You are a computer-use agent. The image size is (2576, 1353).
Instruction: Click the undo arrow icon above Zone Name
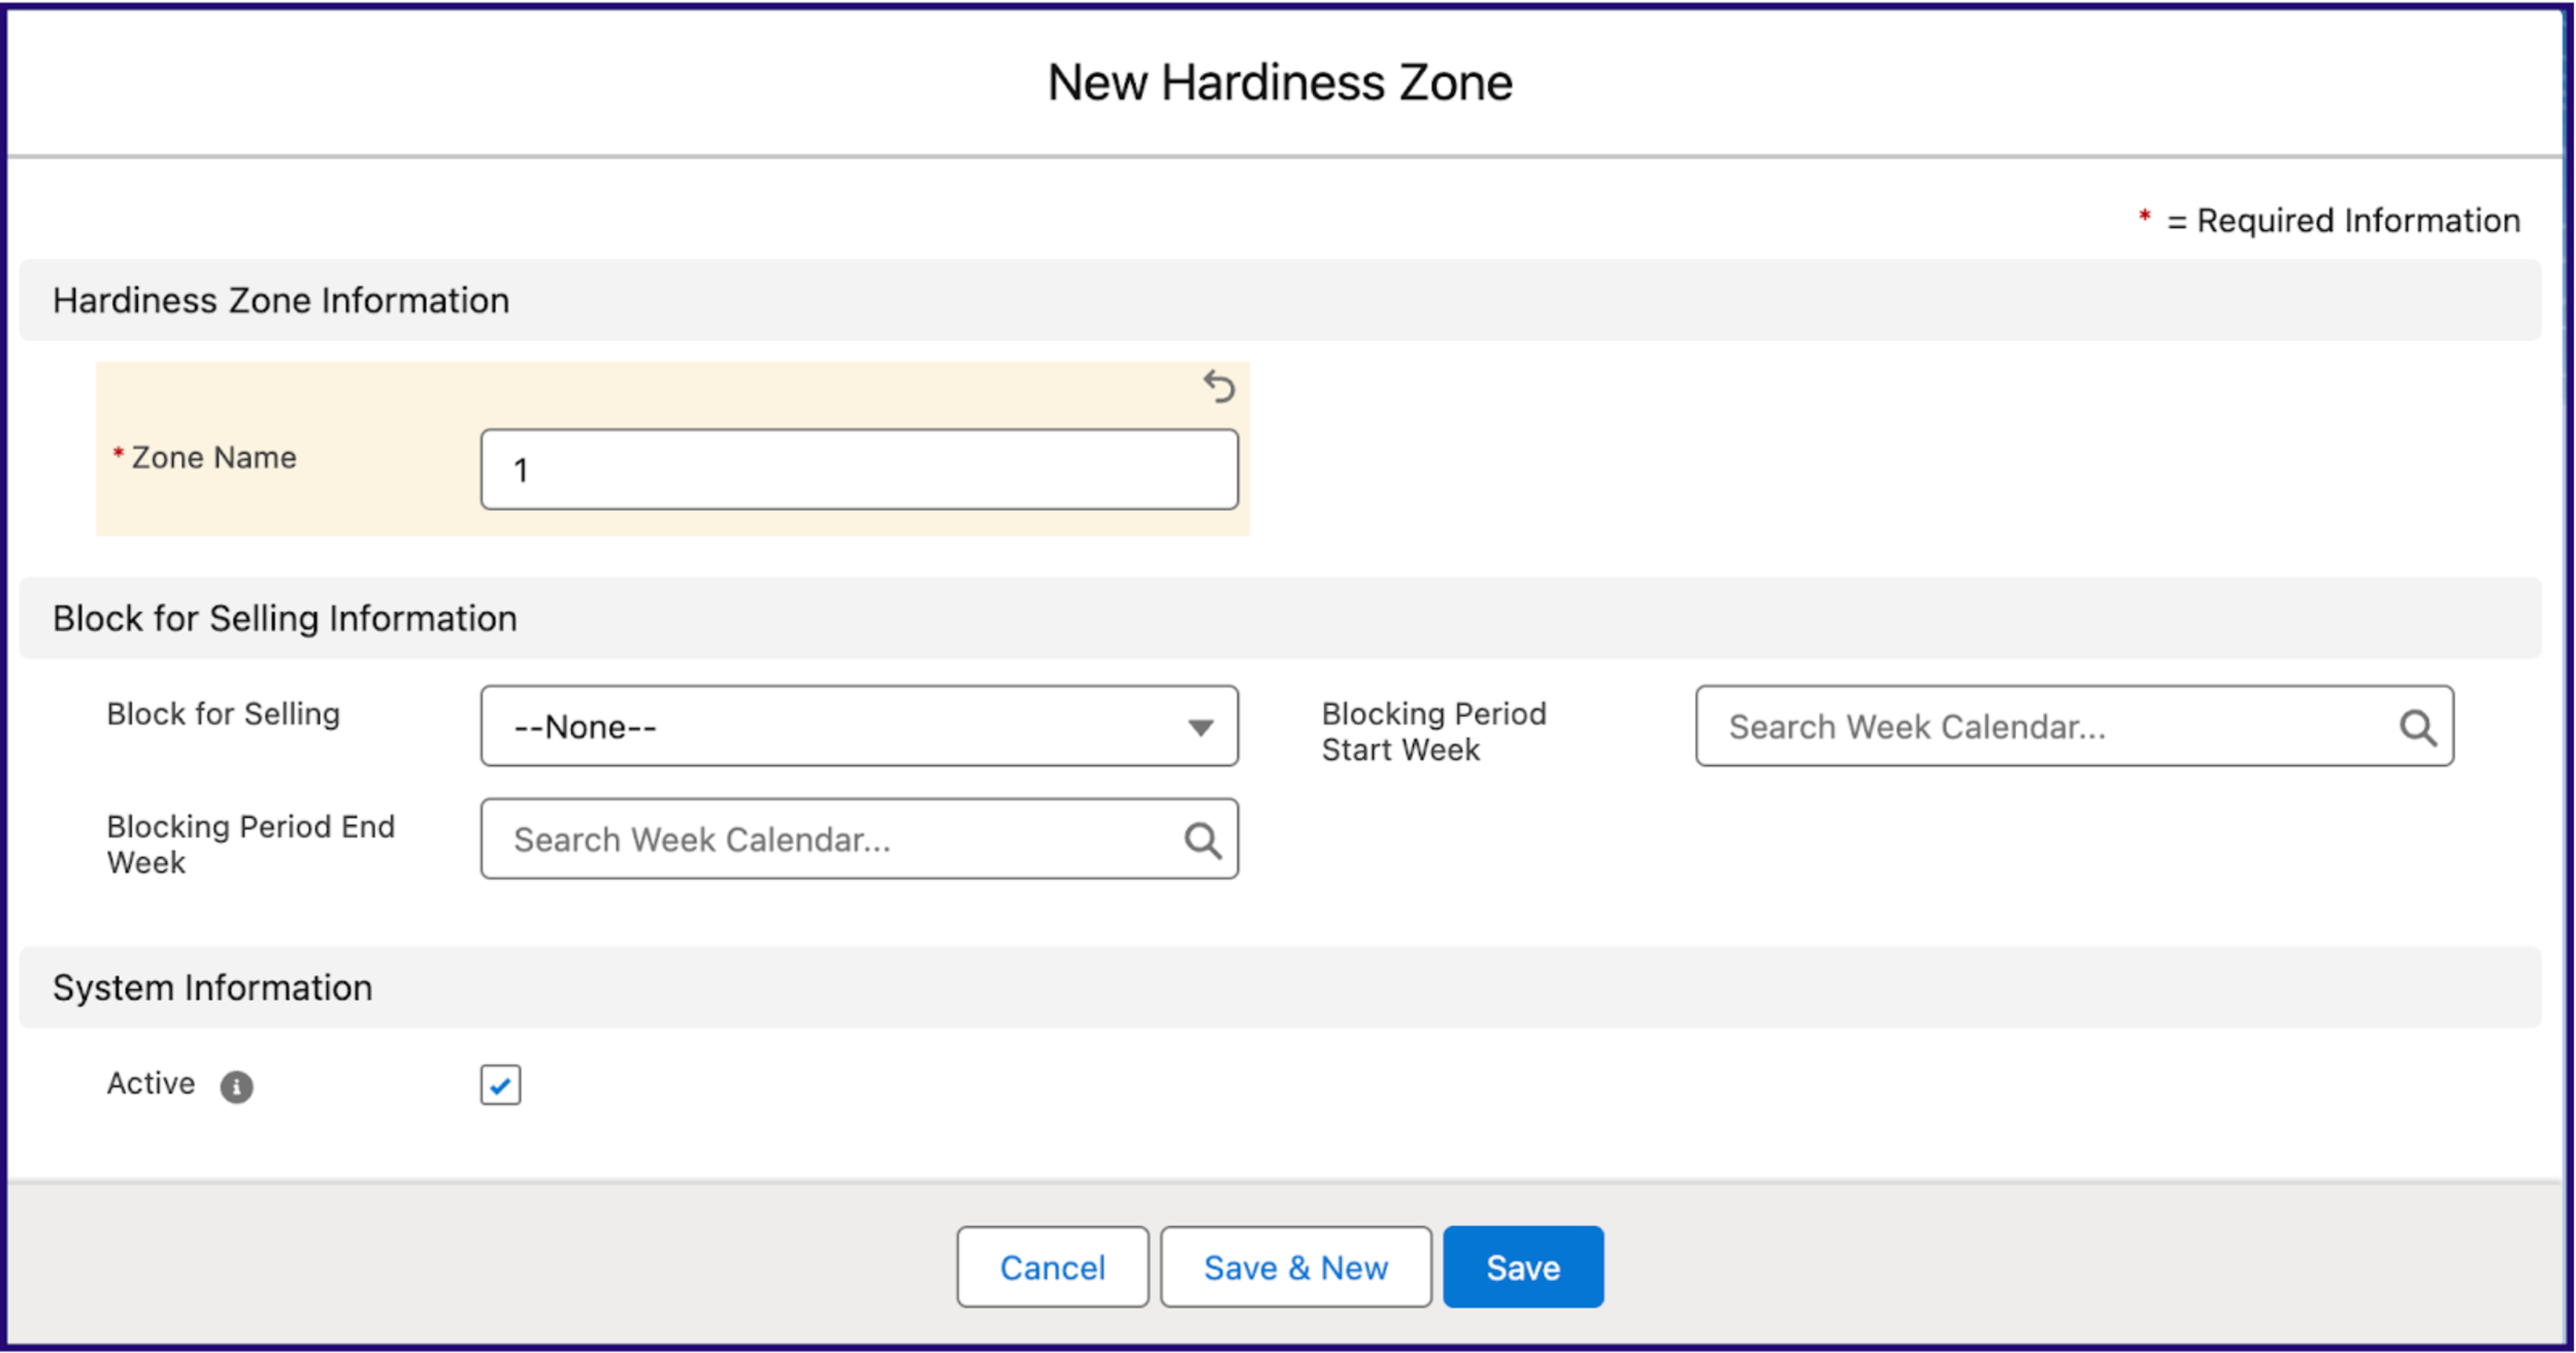click(1219, 386)
